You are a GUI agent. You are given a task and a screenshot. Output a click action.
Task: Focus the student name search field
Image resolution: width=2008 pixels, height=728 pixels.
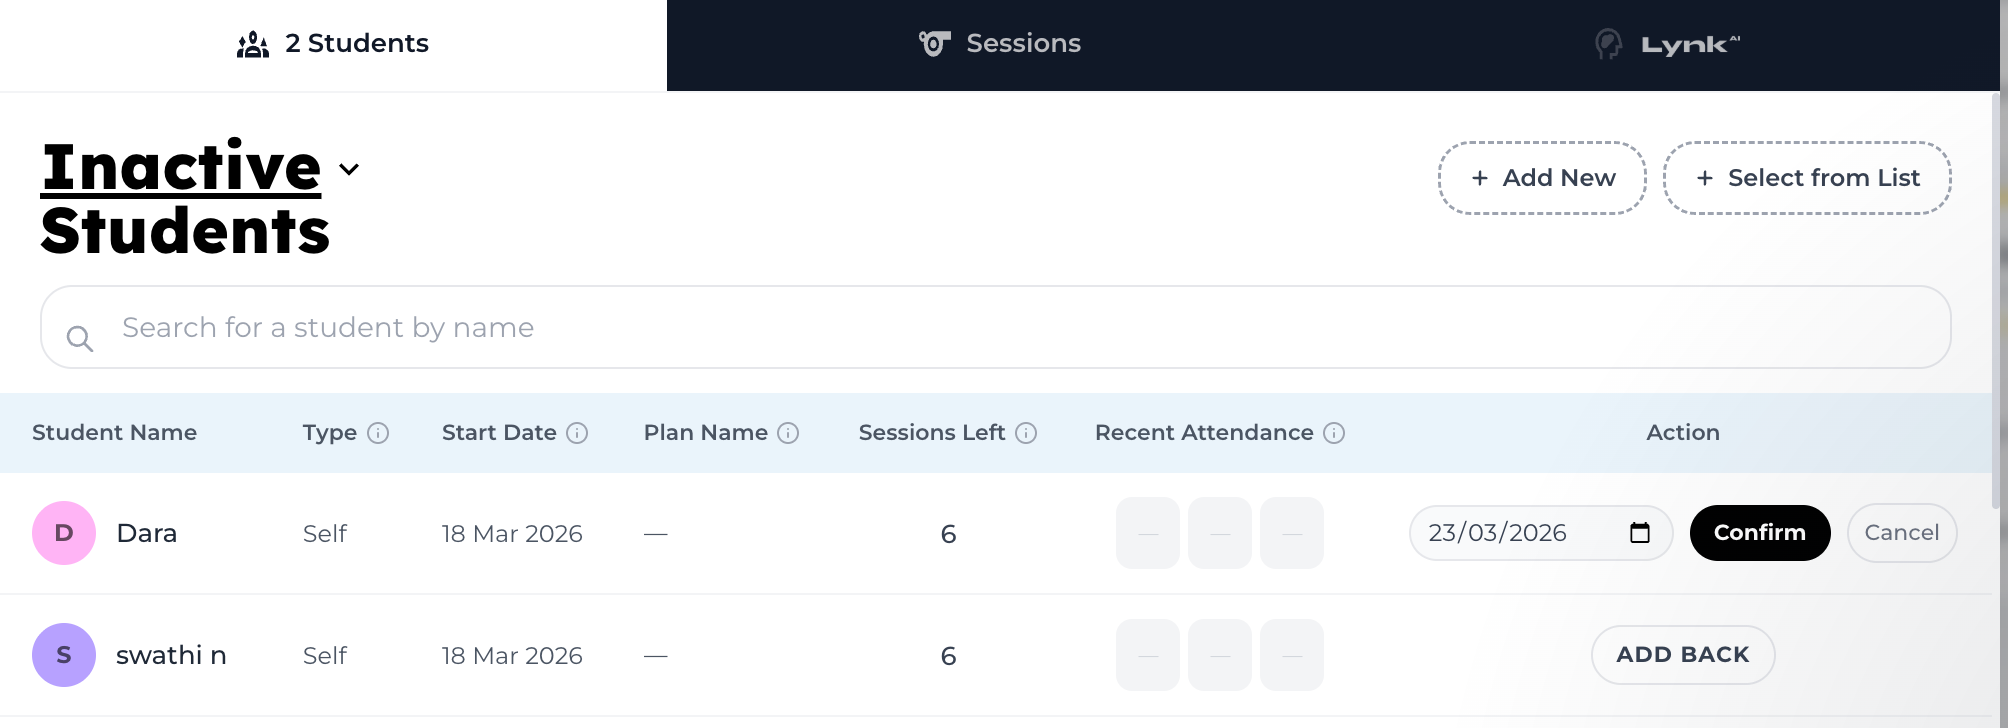996,327
